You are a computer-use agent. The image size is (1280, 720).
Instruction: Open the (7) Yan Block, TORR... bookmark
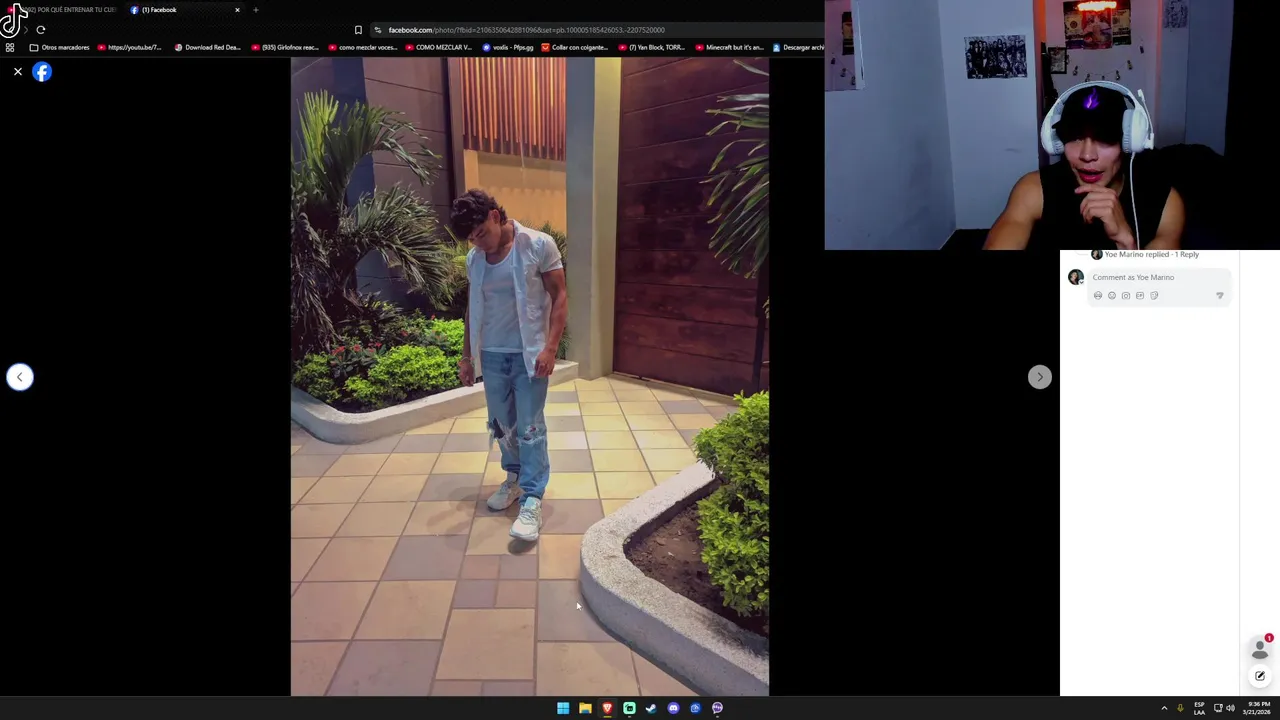click(x=652, y=47)
